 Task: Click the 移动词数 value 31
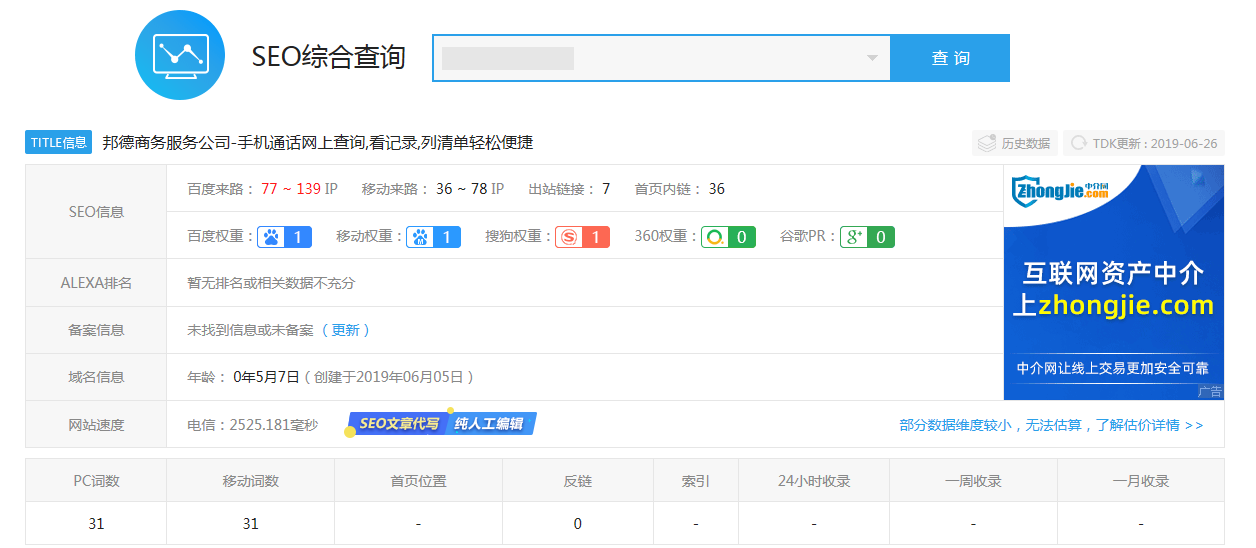[x=250, y=524]
